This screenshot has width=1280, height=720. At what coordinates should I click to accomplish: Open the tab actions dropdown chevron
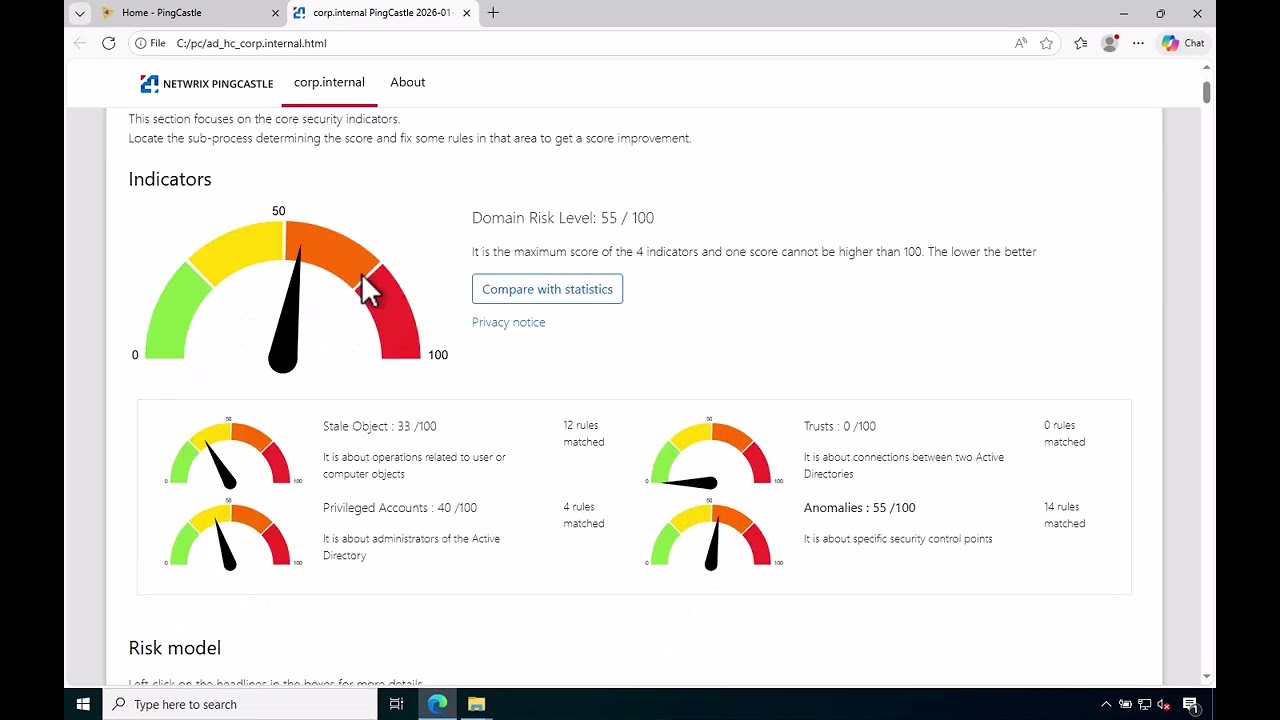pyautogui.click(x=79, y=13)
